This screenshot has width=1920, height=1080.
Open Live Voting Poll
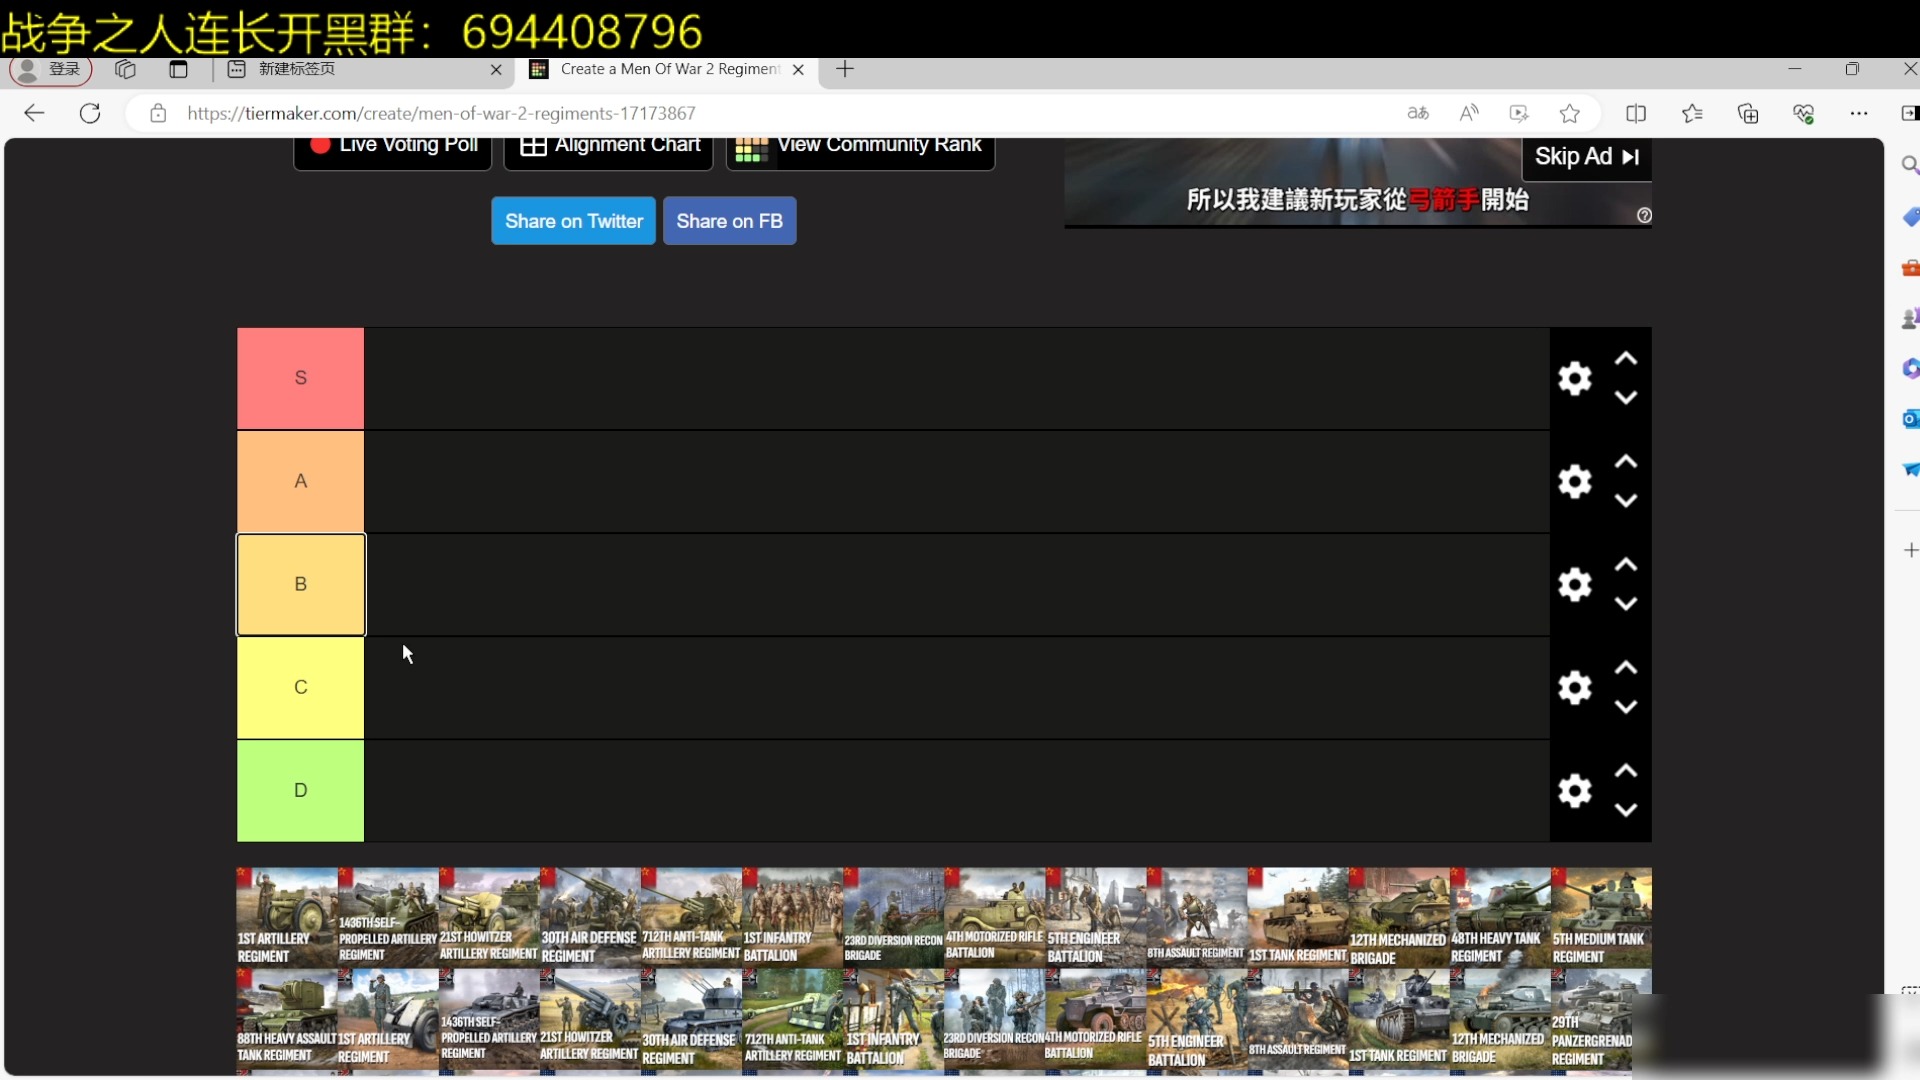392,148
